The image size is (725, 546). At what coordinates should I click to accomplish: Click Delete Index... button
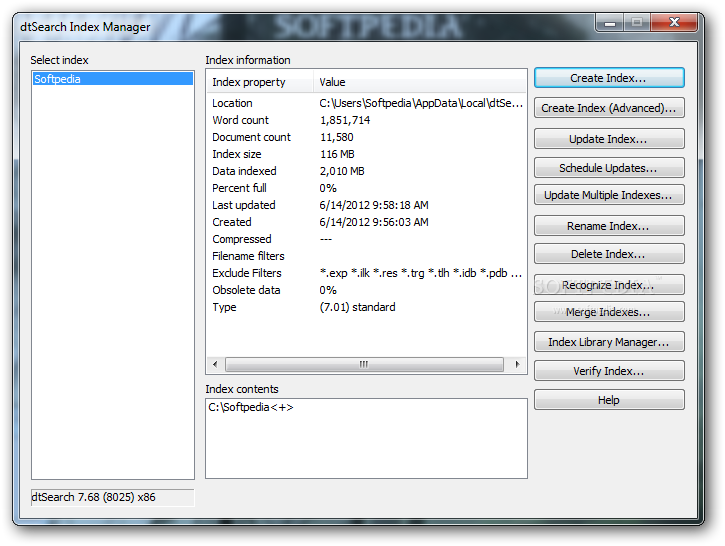(x=609, y=254)
